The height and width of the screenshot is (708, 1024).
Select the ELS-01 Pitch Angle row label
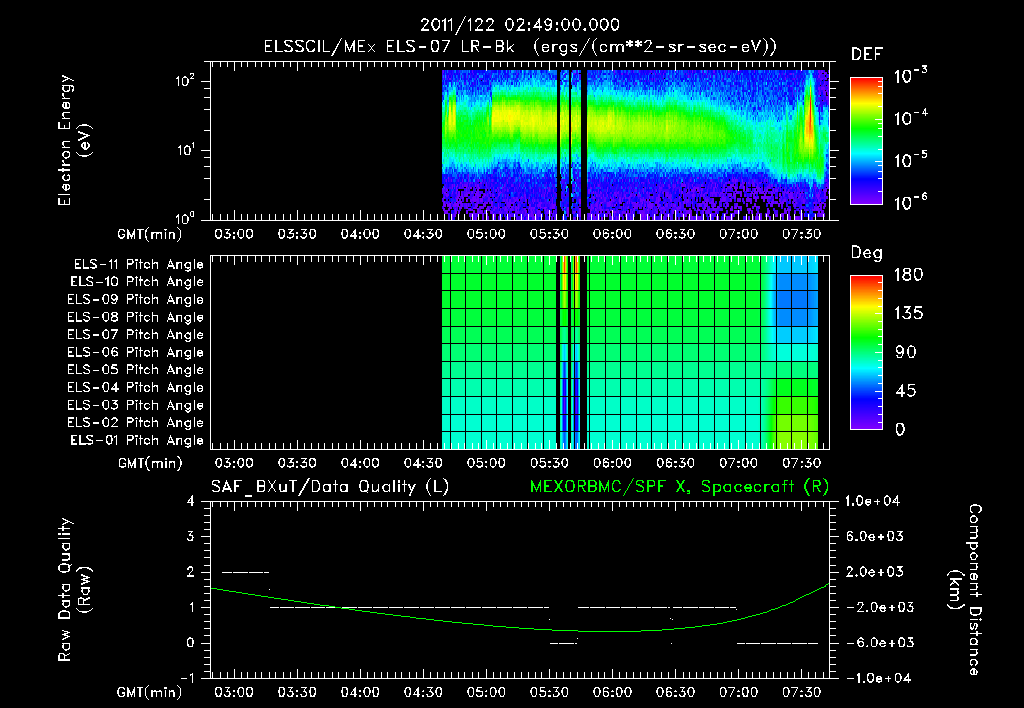pos(137,440)
